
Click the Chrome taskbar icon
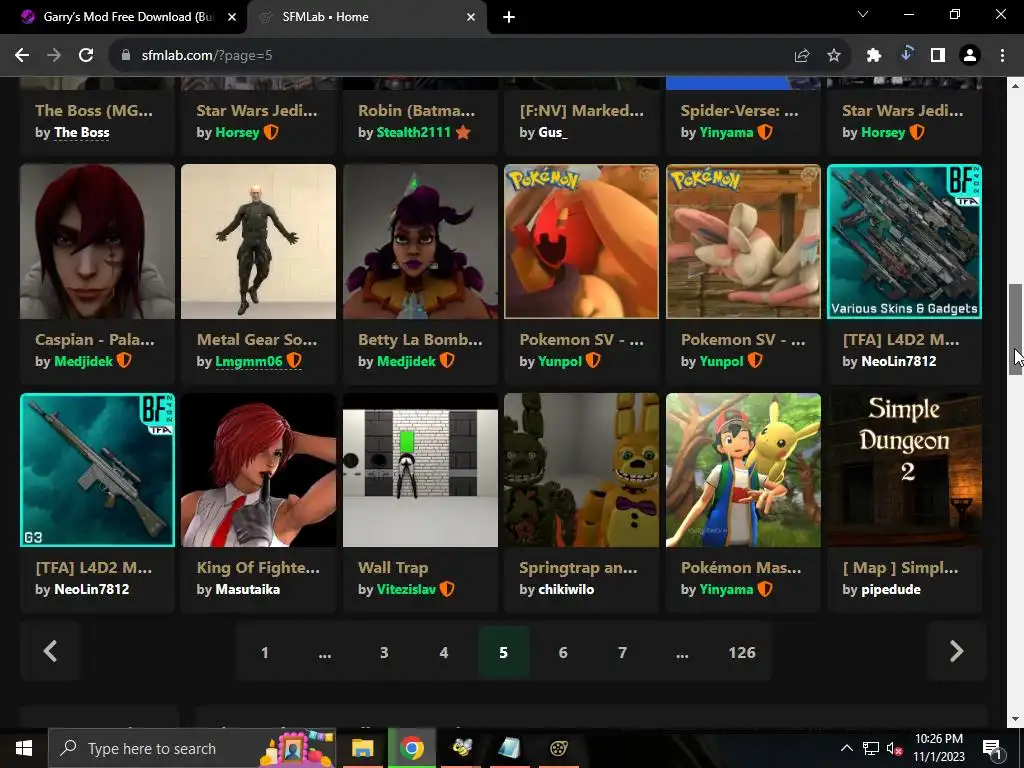[x=411, y=748]
